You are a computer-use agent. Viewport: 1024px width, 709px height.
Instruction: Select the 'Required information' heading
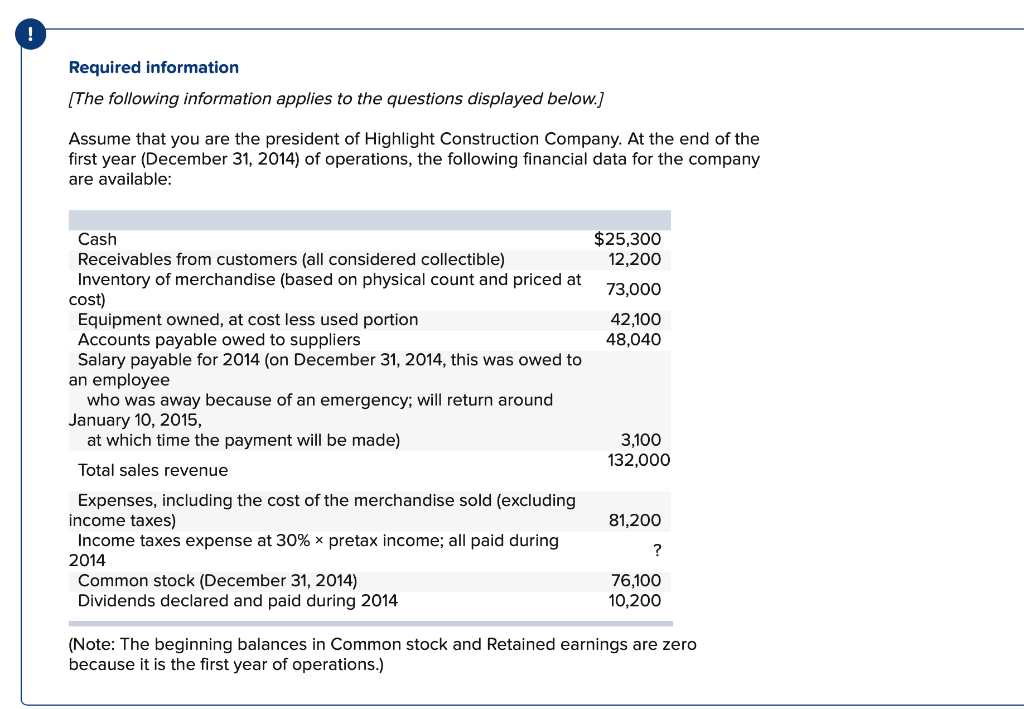click(x=153, y=67)
